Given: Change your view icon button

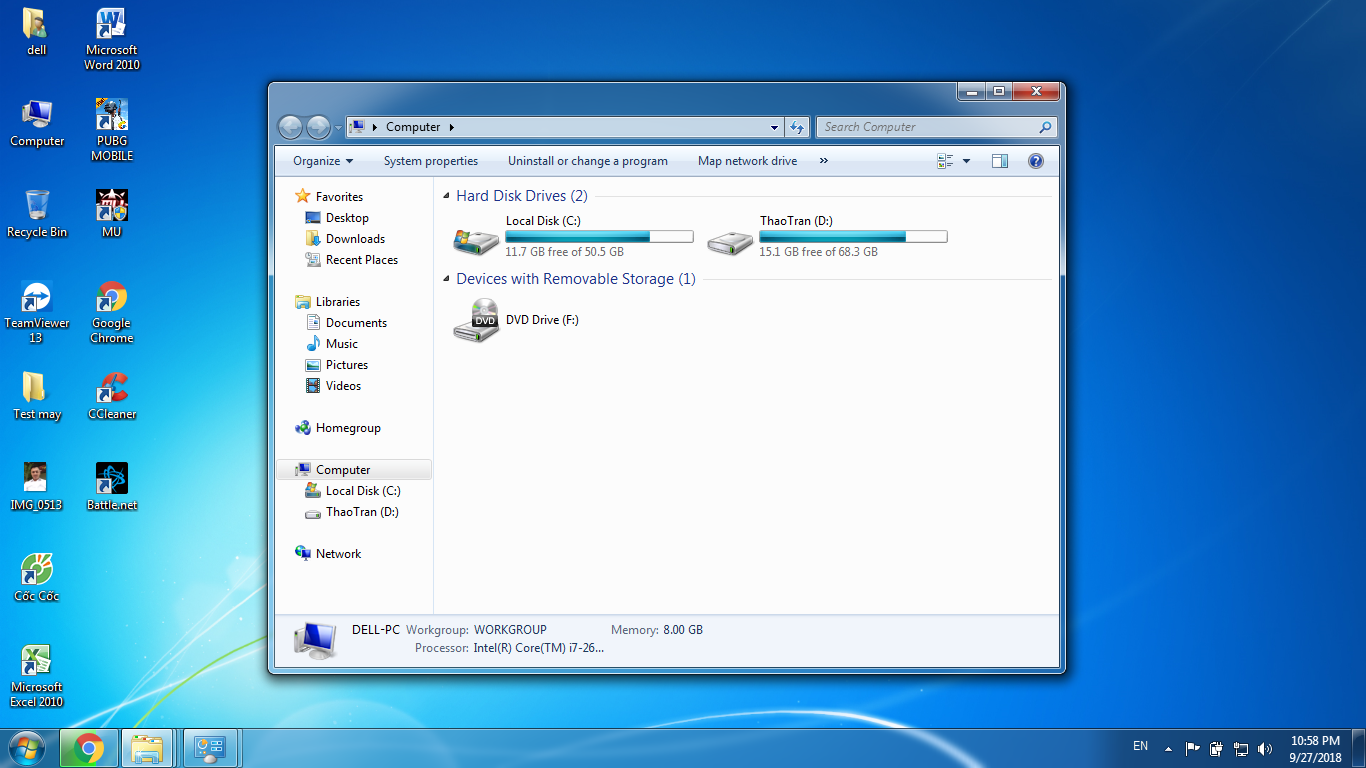Looking at the screenshot, I should click(945, 161).
